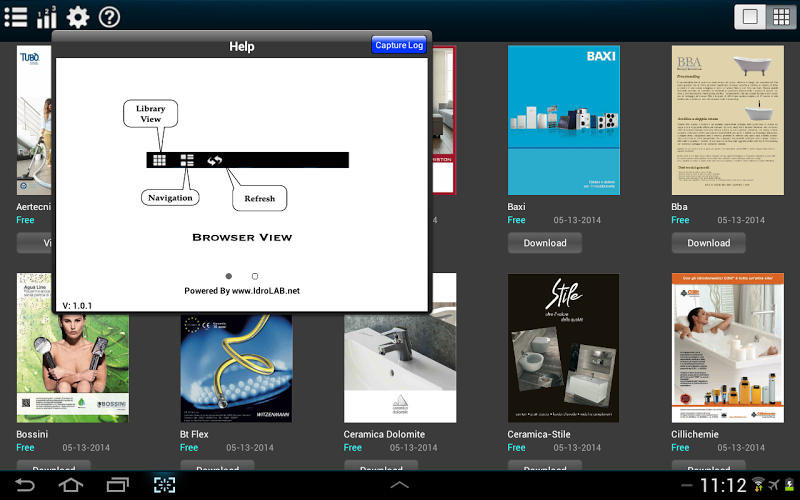
Task: Click the V: 1.0.1 version text
Action: (x=77, y=306)
